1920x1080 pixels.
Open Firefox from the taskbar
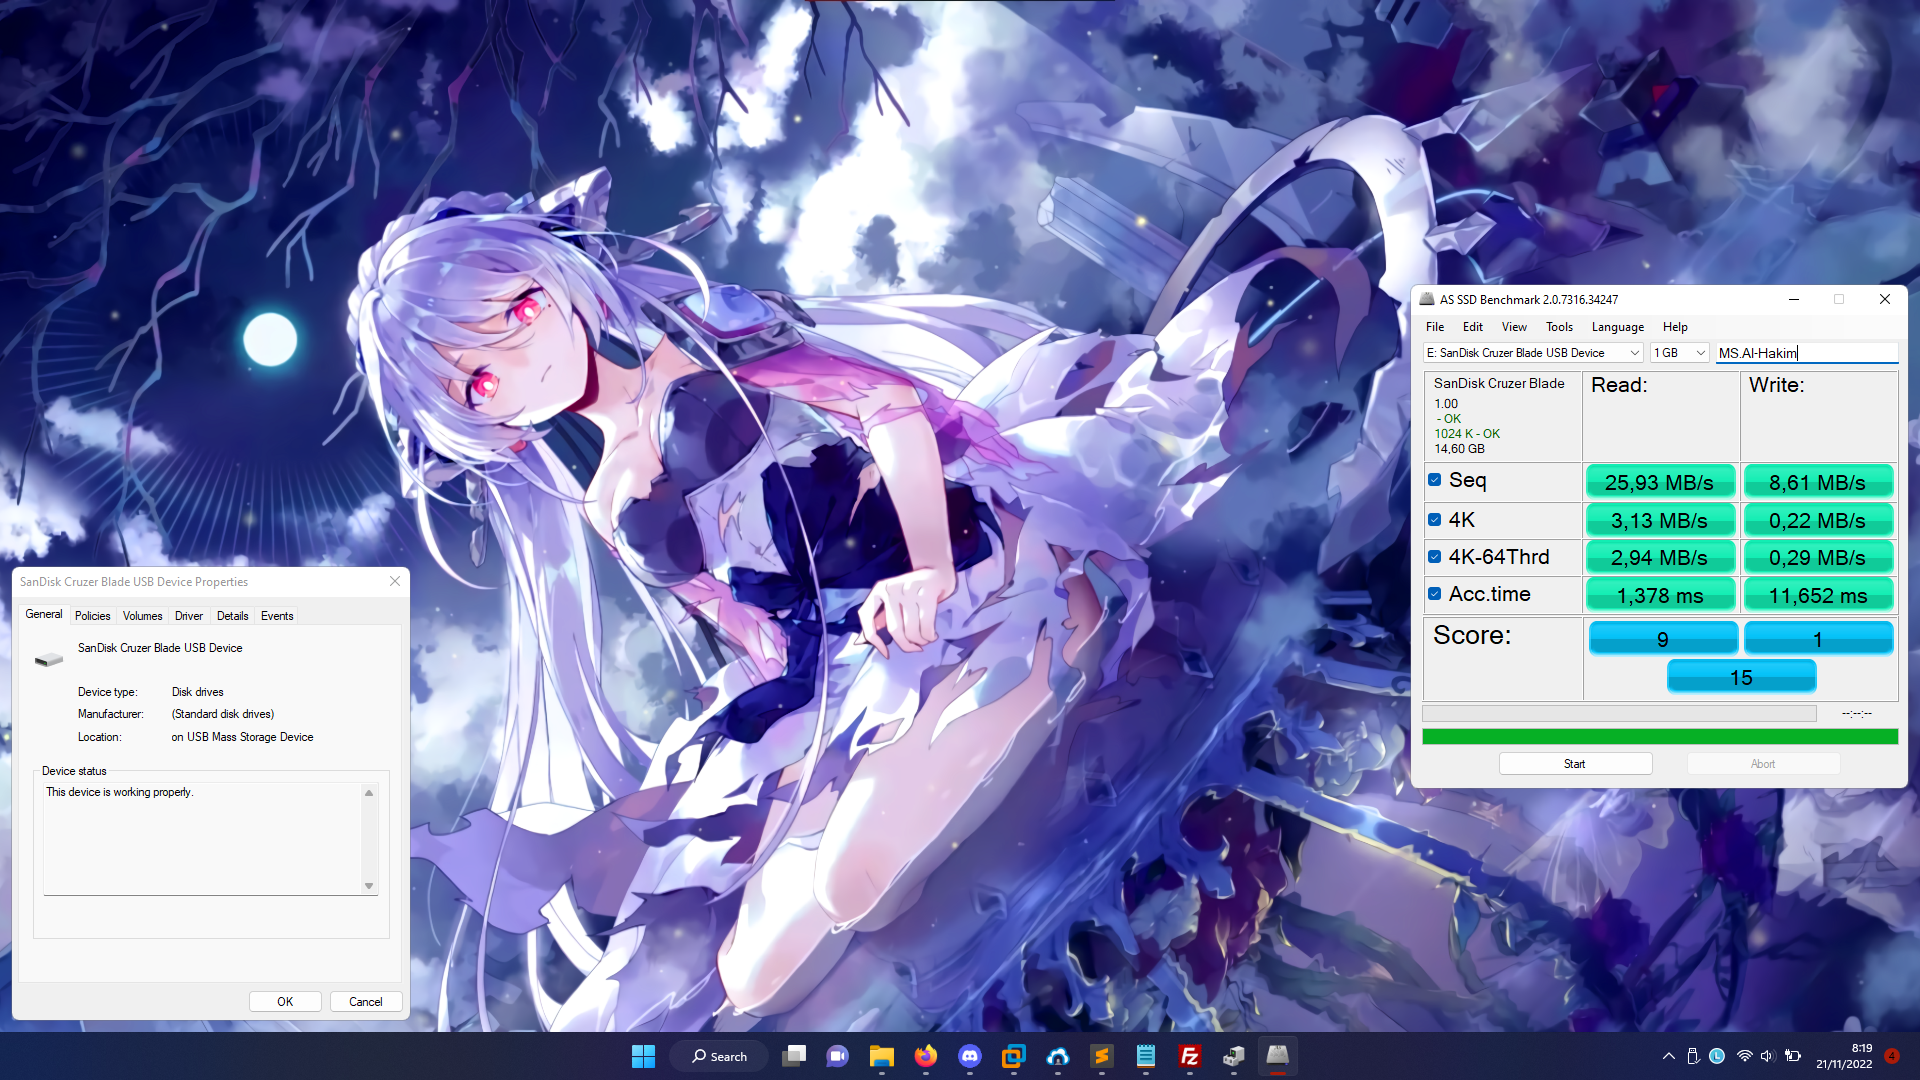tap(925, 1056)
